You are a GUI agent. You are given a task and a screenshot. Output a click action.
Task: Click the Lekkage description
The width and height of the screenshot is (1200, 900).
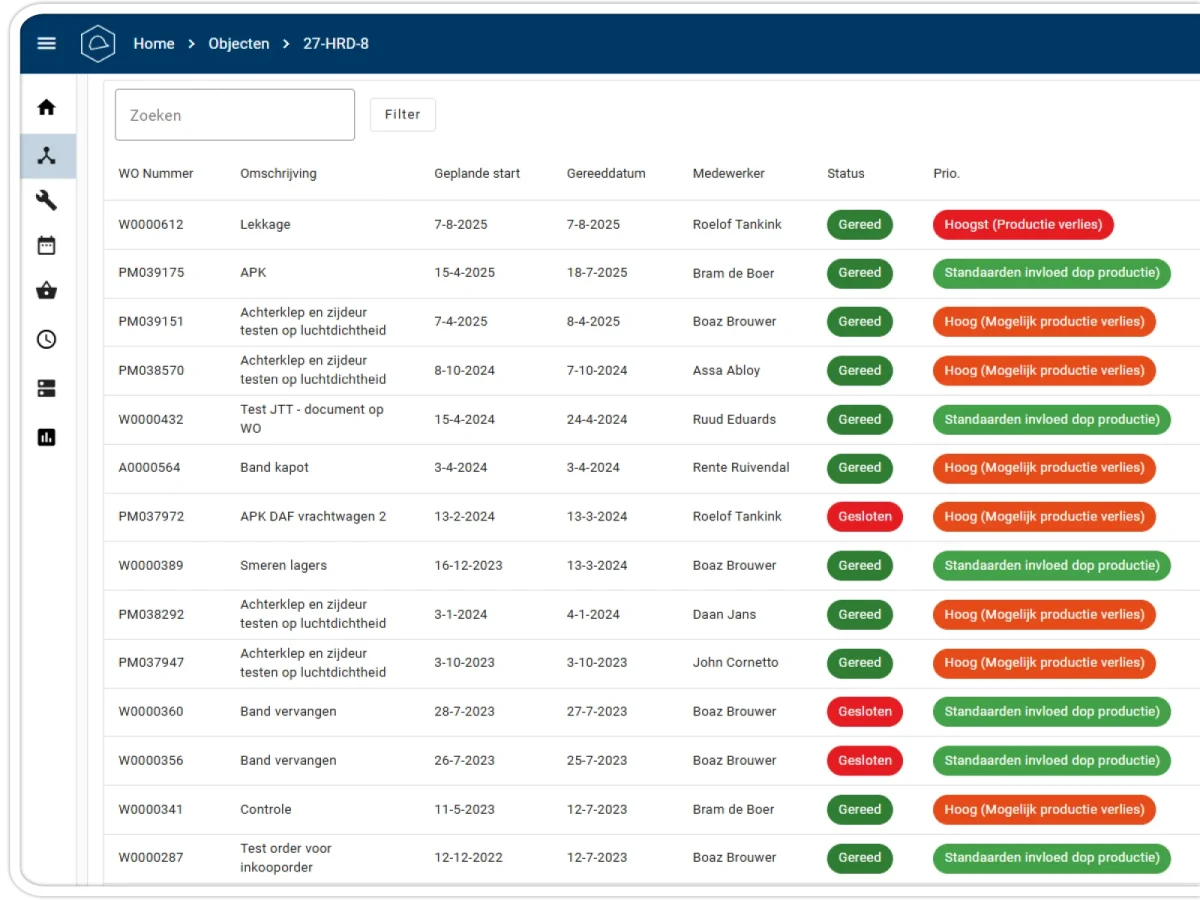[x=265, y=224]
